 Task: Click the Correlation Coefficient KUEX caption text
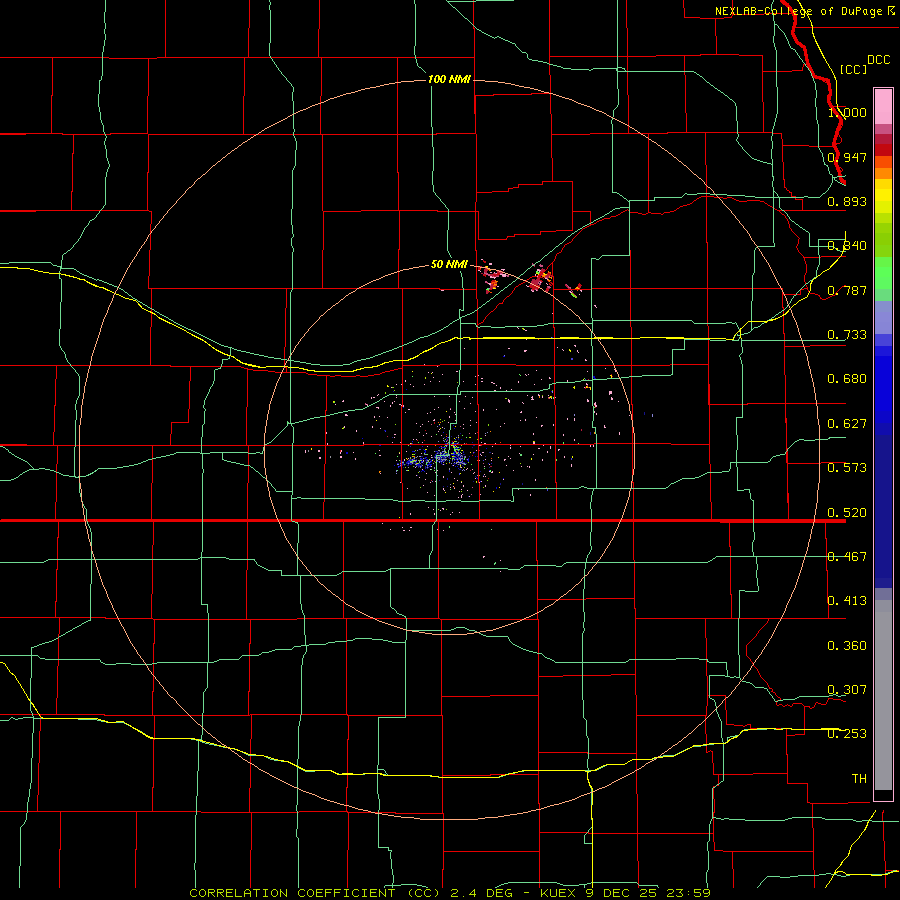coord(450,893)
